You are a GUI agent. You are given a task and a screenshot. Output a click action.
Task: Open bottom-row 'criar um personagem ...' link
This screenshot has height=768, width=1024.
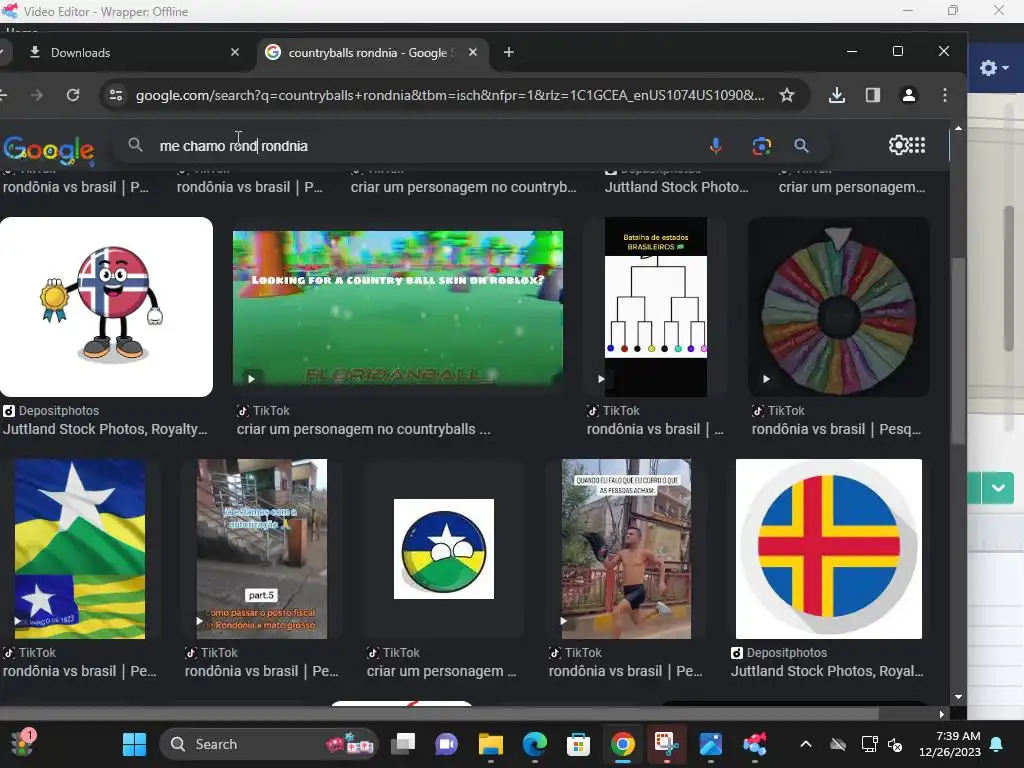pyautogui.click(x=441, y=671)
